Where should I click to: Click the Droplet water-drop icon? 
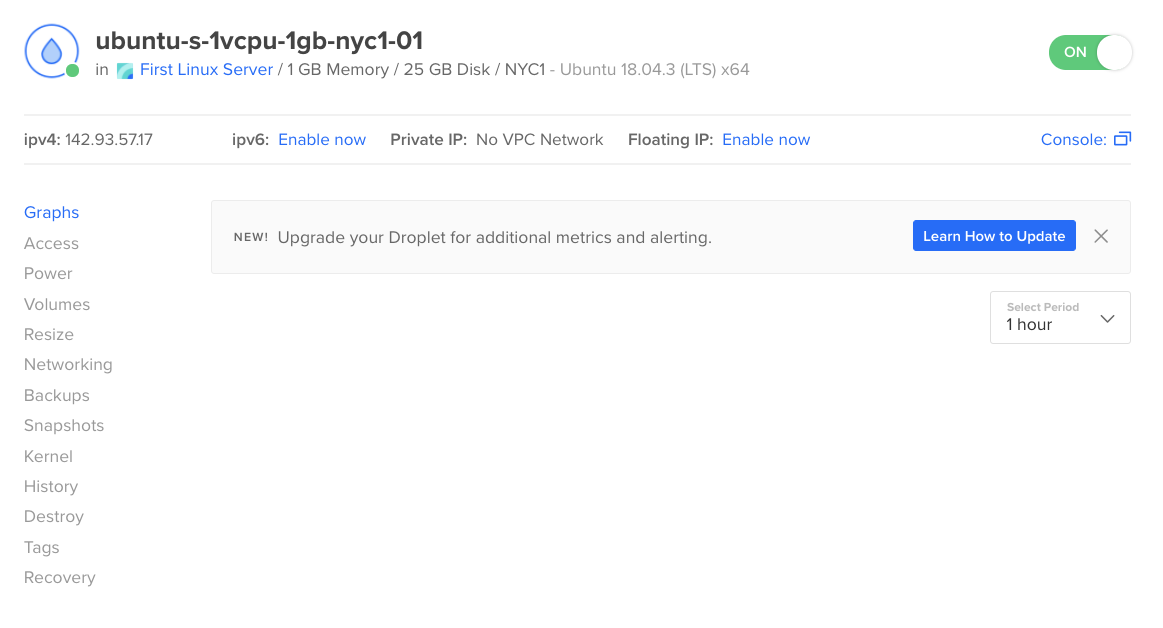[x=51, y=51]
